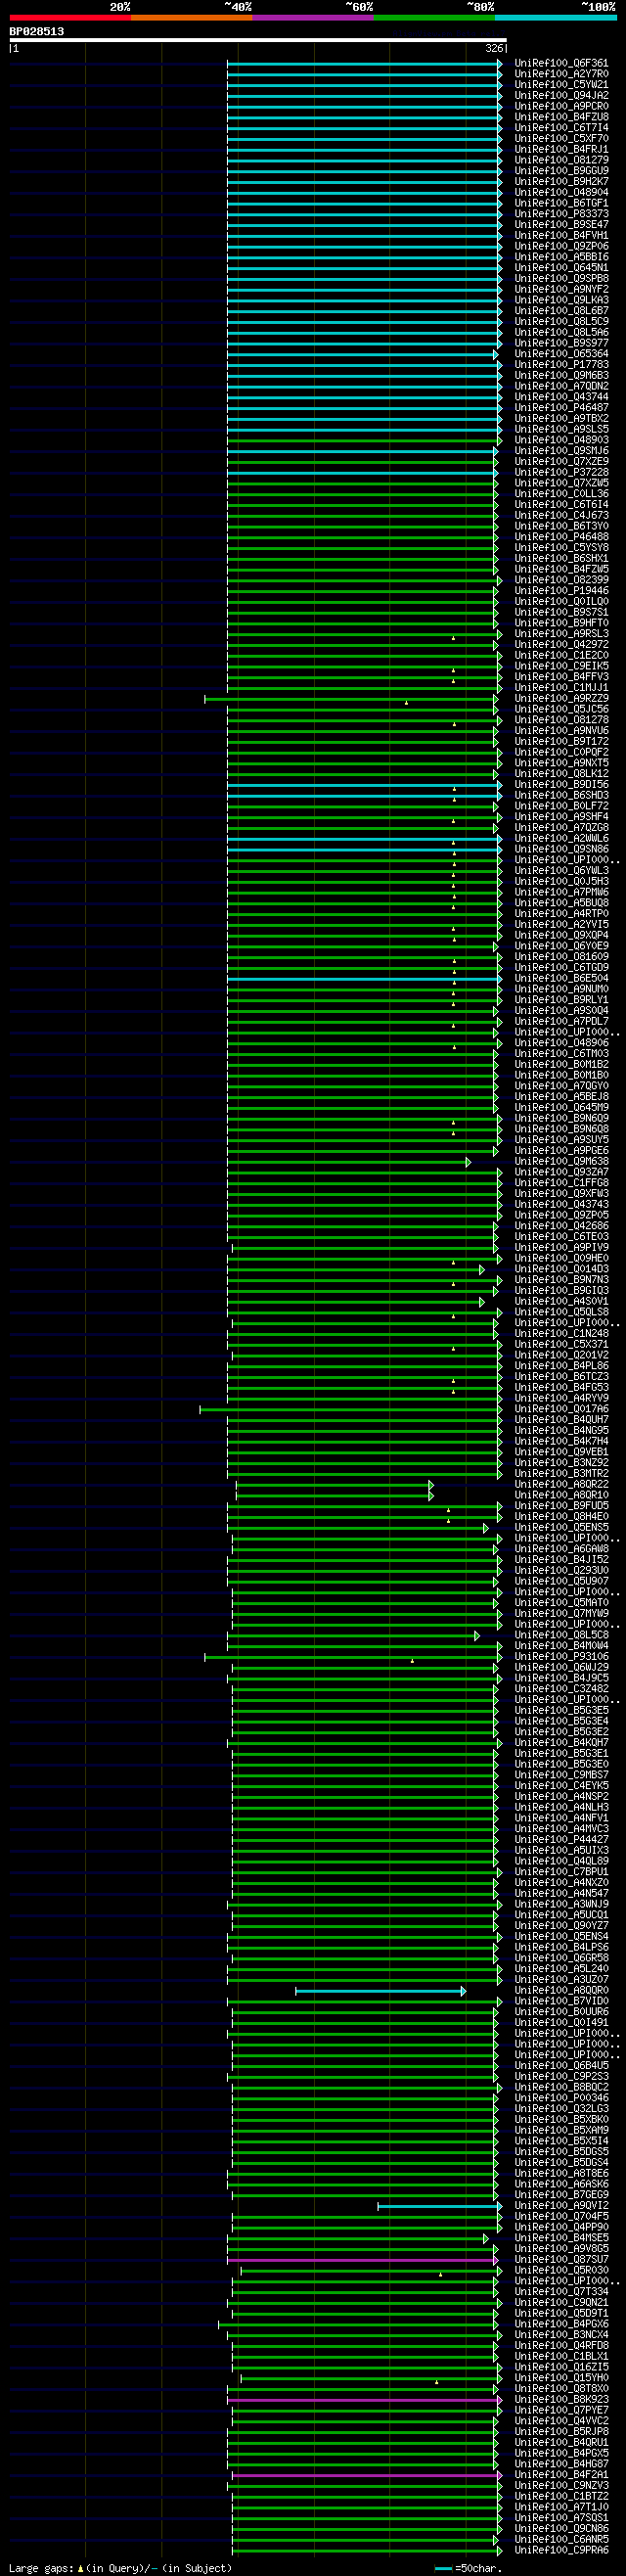Viewport: 626px width, 2576px height.
Task: Select the UniRef100_B4MSE5 label
Action: [x=561, y=2238]
